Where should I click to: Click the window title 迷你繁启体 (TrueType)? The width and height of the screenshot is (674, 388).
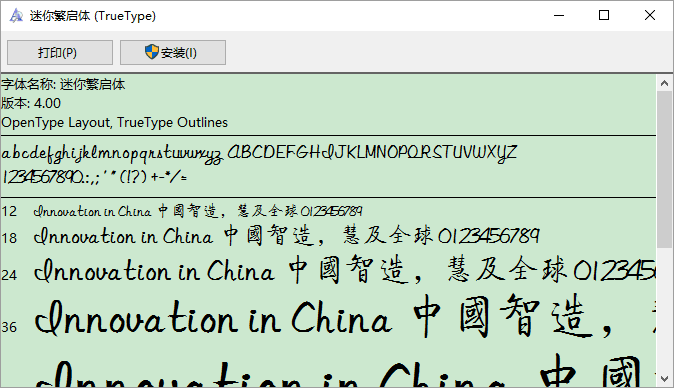(92, 16)
